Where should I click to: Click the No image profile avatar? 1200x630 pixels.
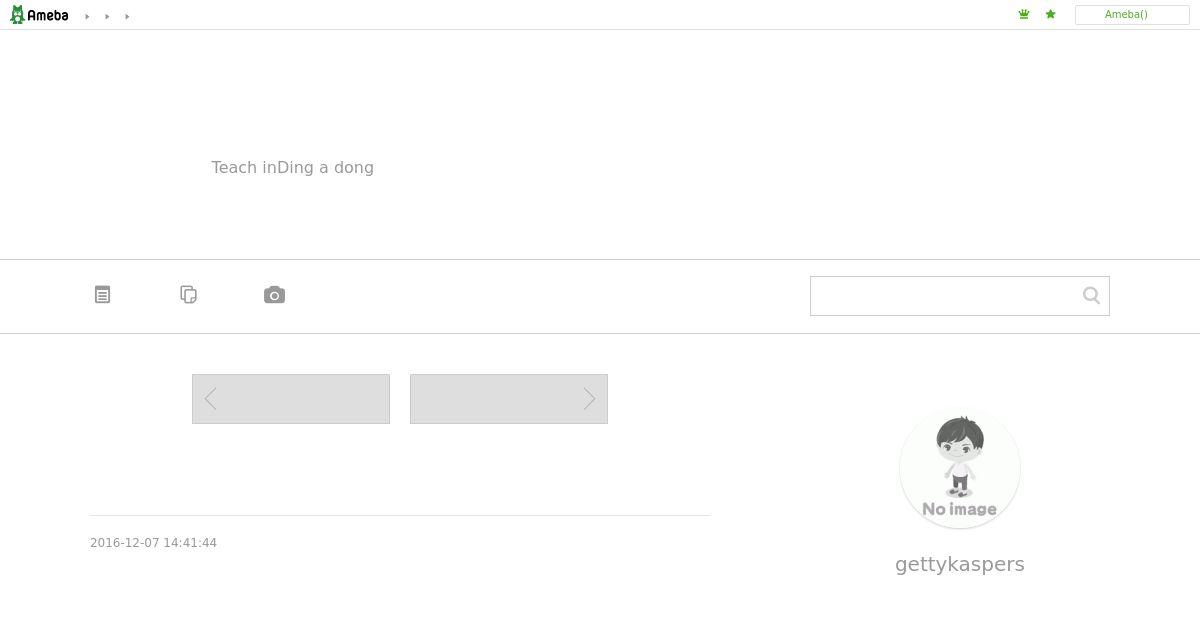(x=960, y=468)
